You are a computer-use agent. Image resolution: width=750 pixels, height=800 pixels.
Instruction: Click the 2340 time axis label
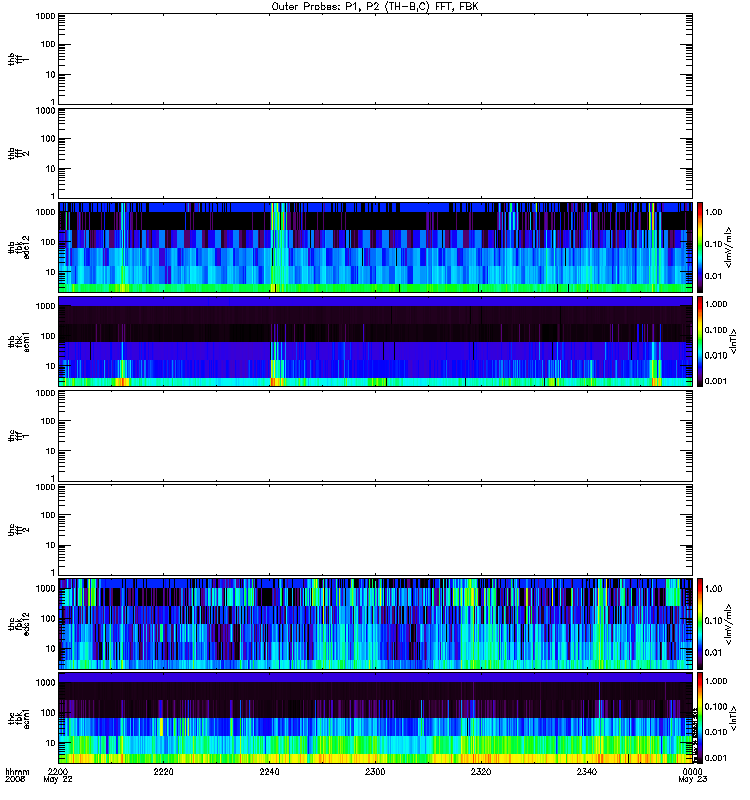(587, 771)
